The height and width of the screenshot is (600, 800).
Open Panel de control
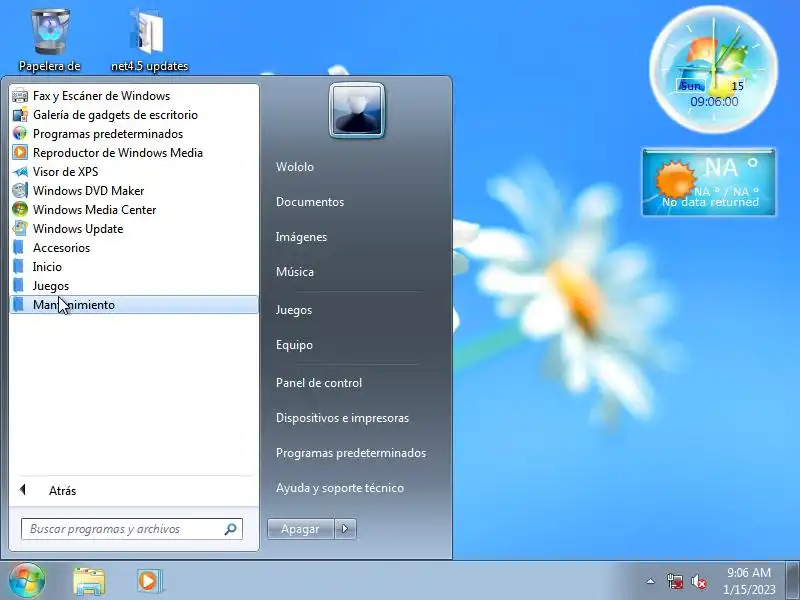click(319, 383)
